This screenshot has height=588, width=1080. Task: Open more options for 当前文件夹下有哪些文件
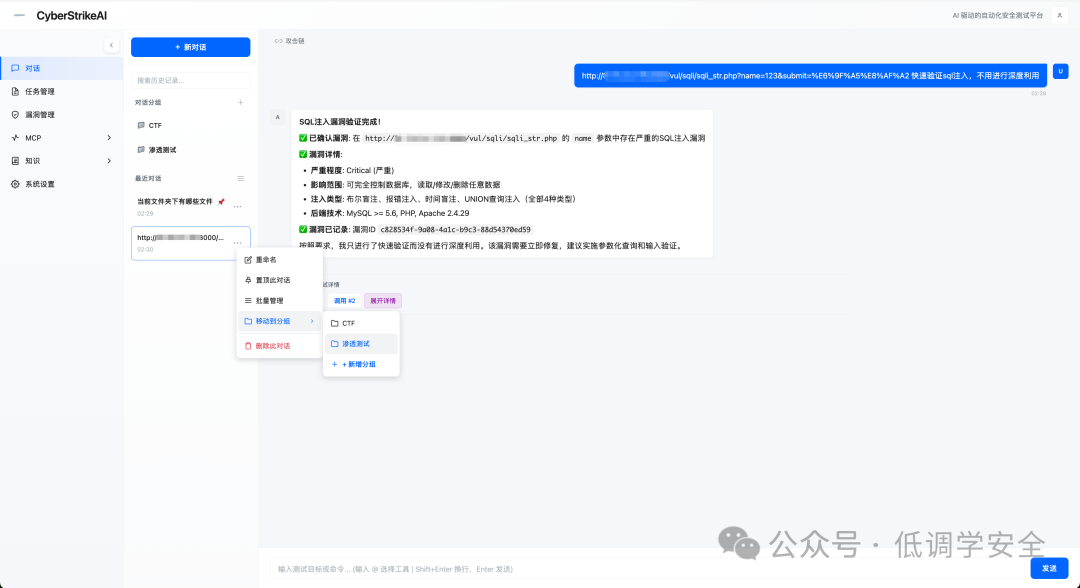click(x=238, y=207)
